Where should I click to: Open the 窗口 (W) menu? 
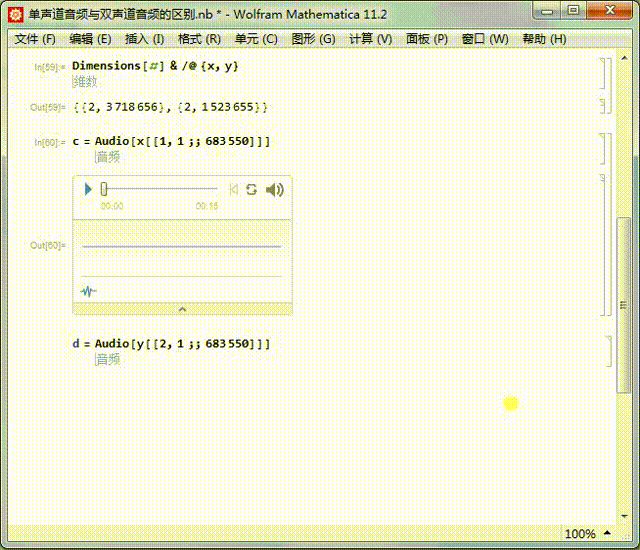[485, 39]
